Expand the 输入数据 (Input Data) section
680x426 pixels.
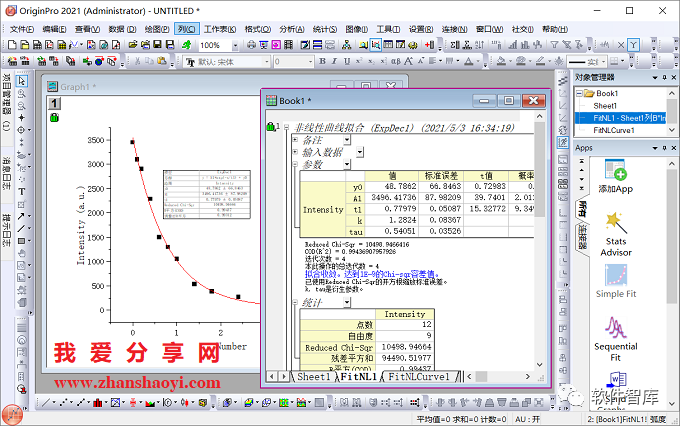click(x=295, y=152)
